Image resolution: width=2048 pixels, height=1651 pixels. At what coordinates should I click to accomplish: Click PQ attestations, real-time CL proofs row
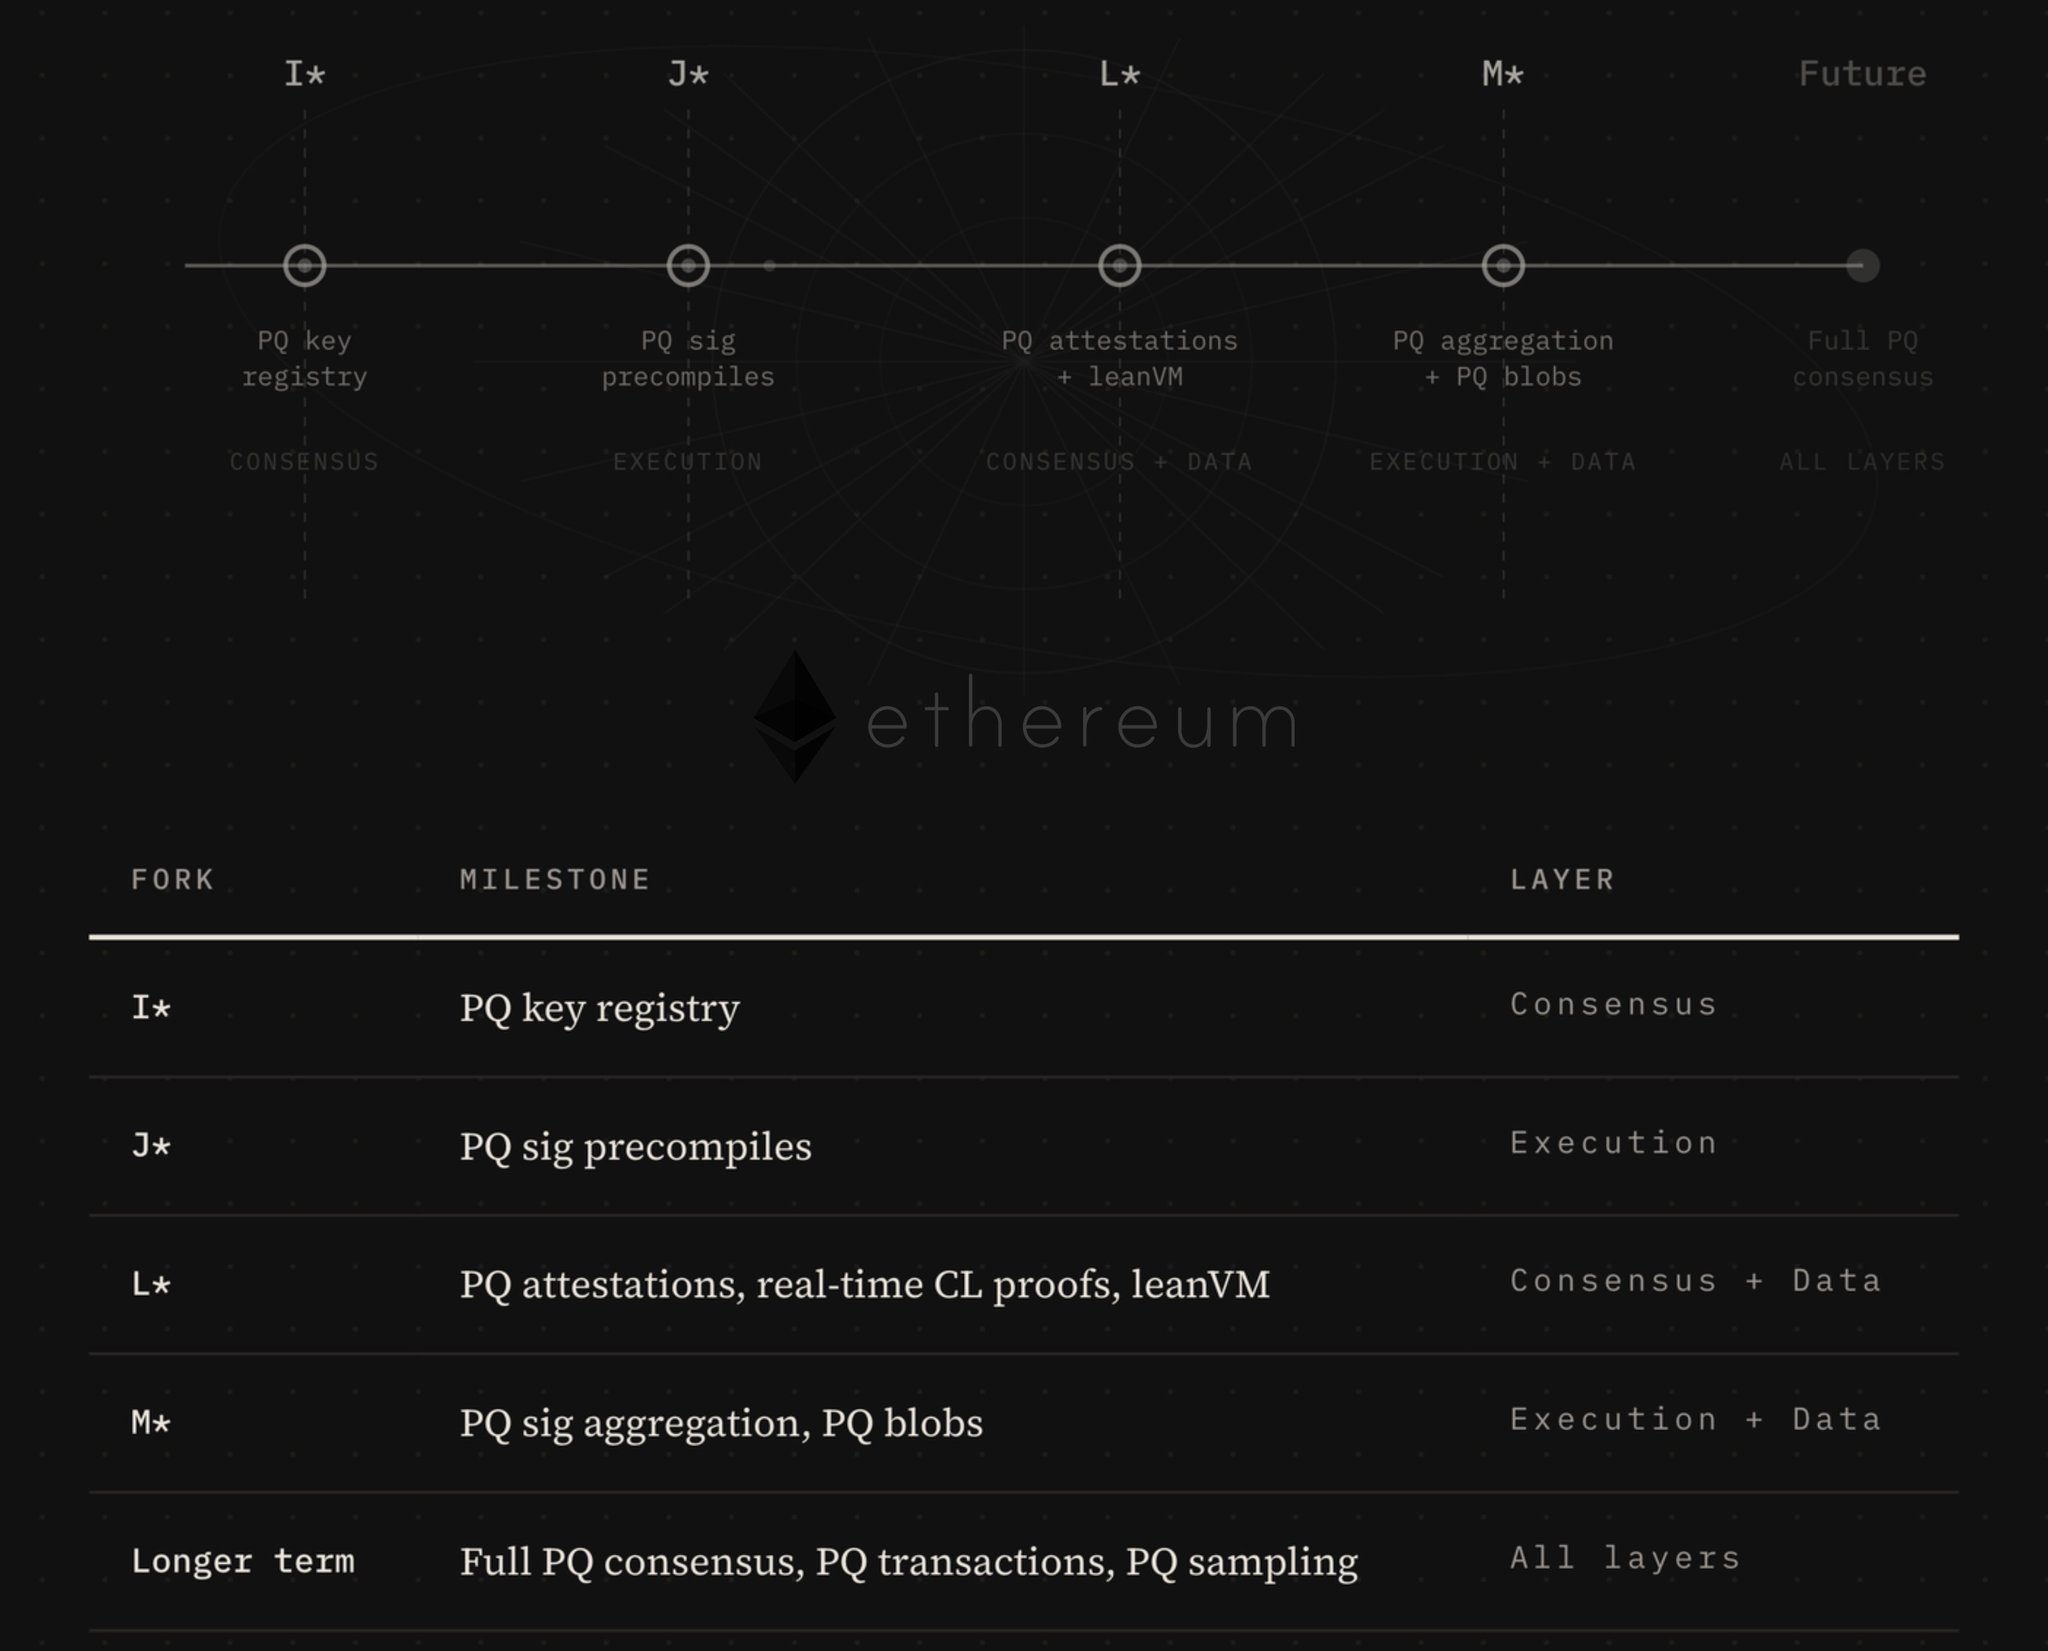tap(865, 1284)
